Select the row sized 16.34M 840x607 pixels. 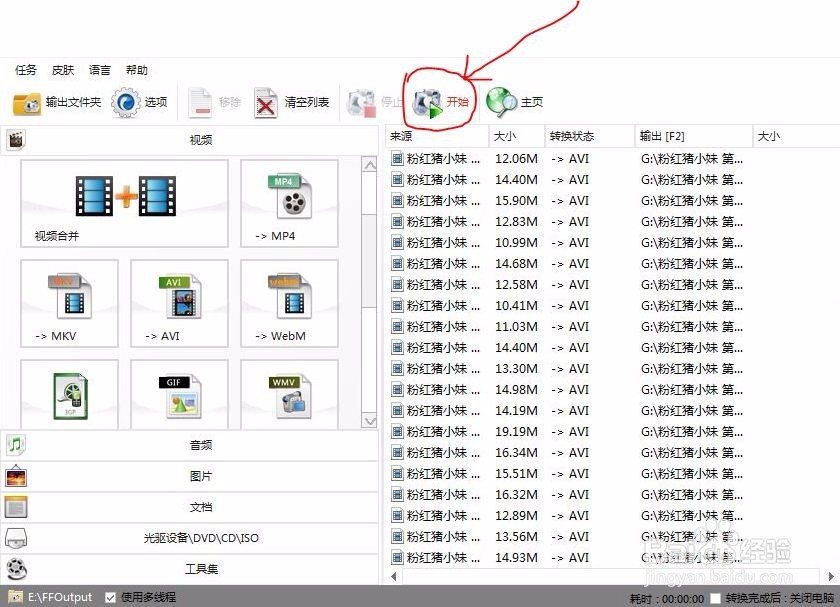(x=612, y=452)
